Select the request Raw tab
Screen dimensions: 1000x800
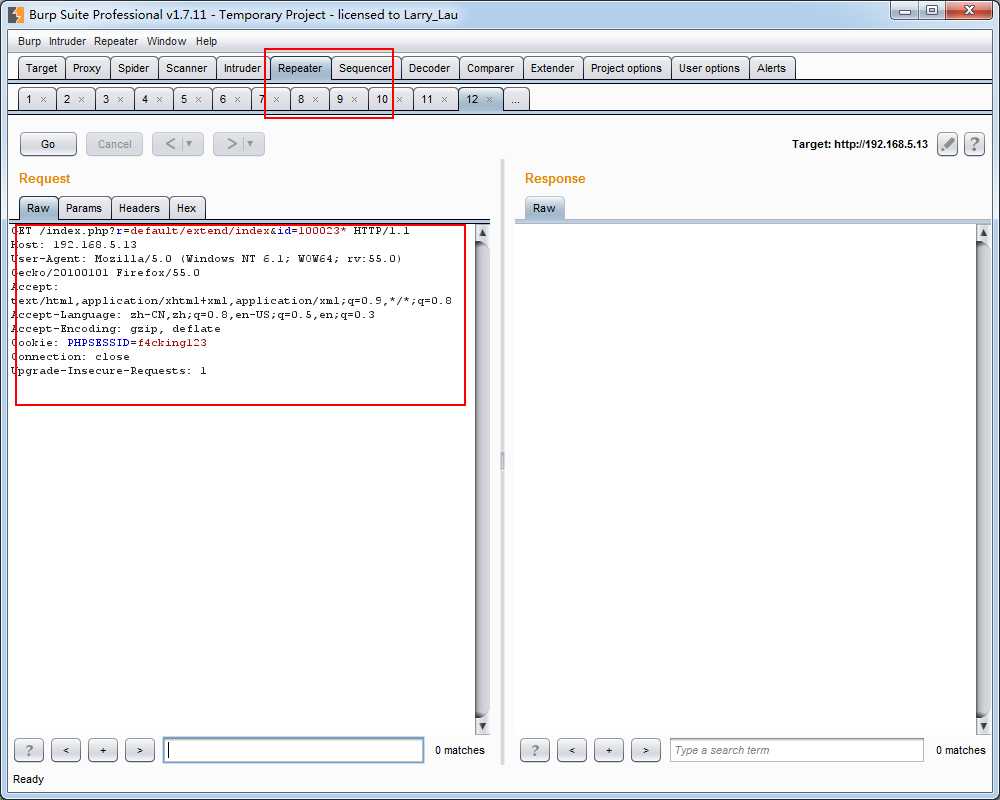pos(38,208)
